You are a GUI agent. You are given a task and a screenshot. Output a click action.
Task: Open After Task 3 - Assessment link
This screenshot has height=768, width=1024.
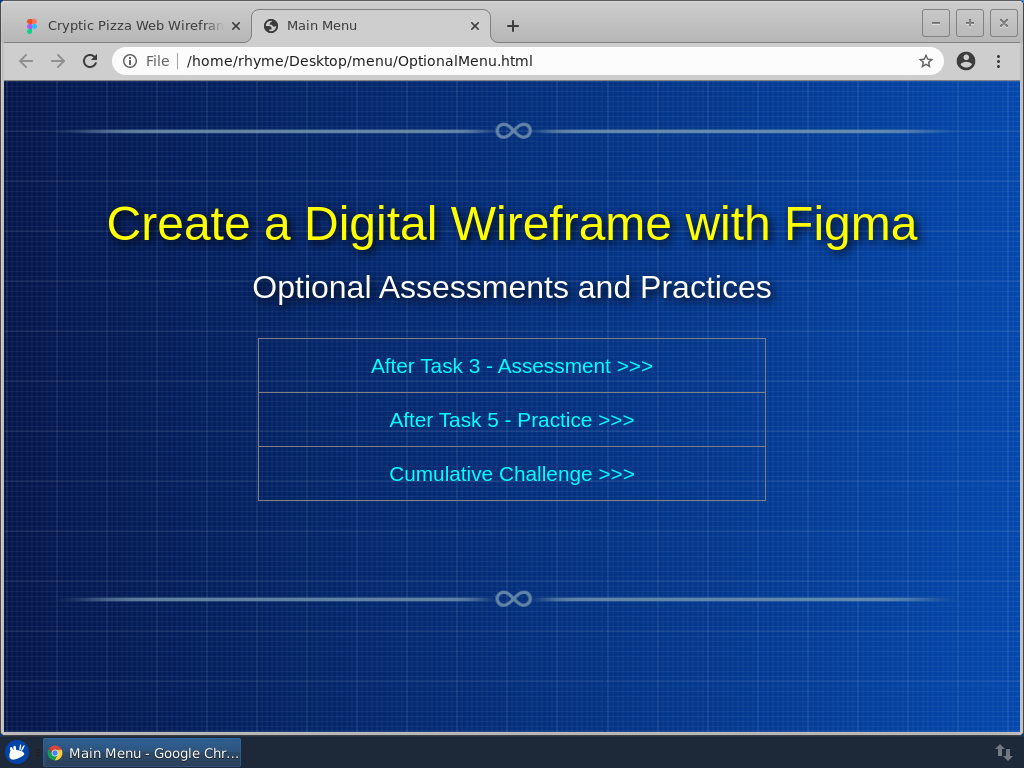coord(511,366)
